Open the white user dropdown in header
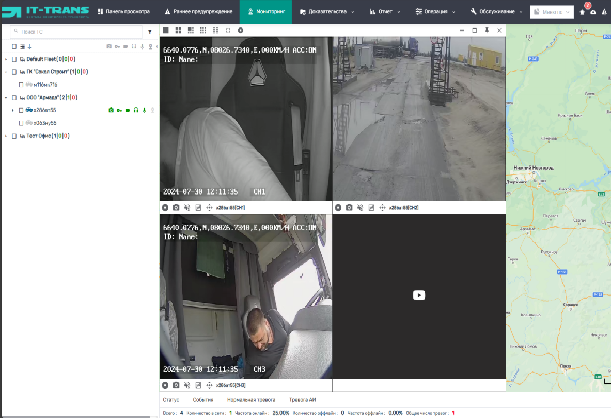This screenshot has width=612, height=419. [x=552, y=12]
